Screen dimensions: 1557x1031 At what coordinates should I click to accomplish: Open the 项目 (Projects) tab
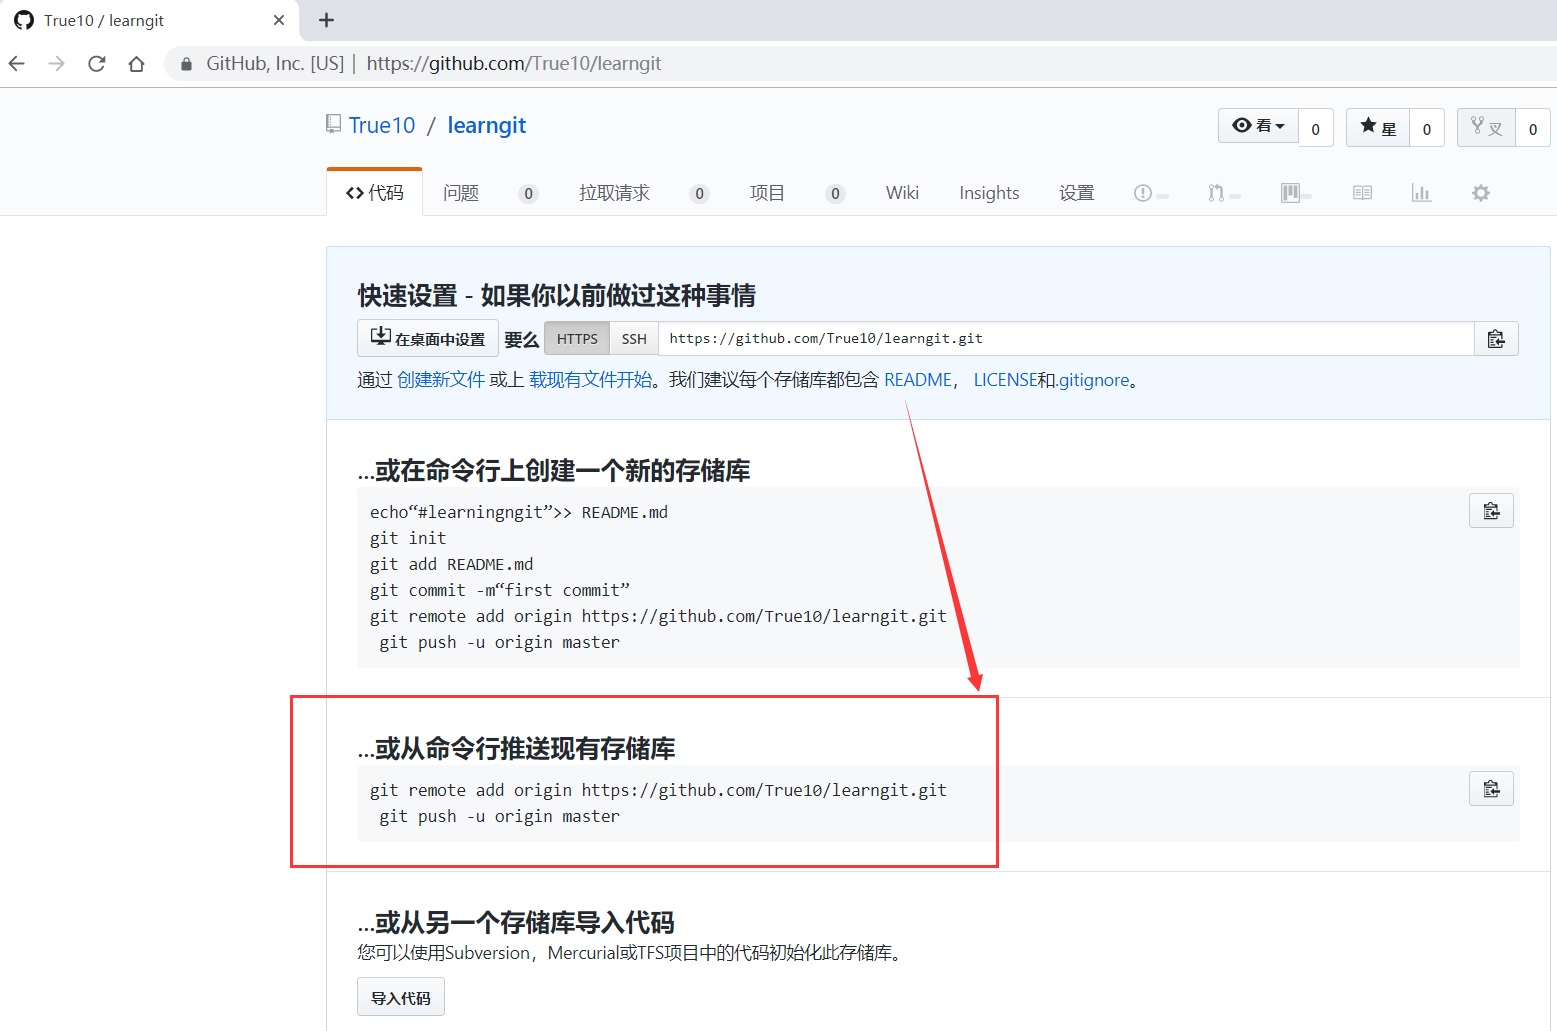(767, 193)
